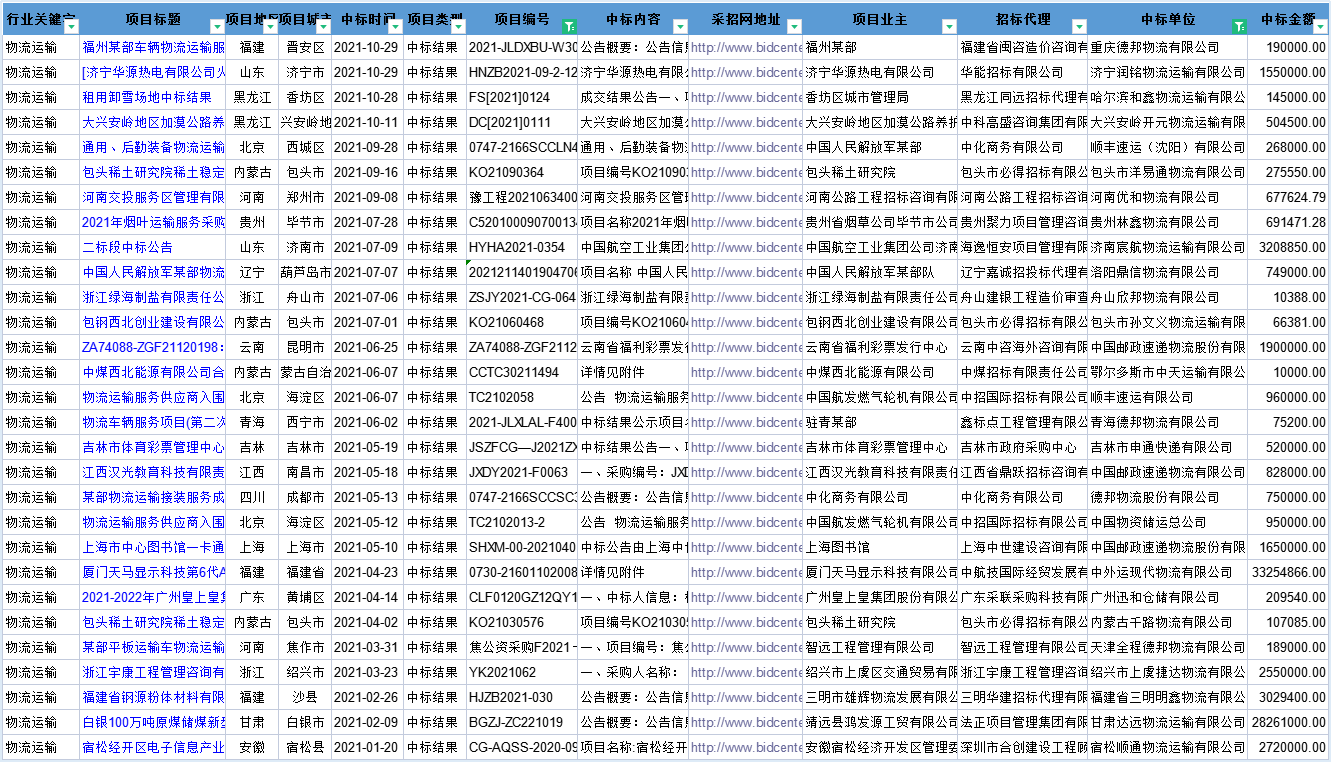
Task: Open the 2021年烟叶运输服务采购 link
Action: pos(153,222)
